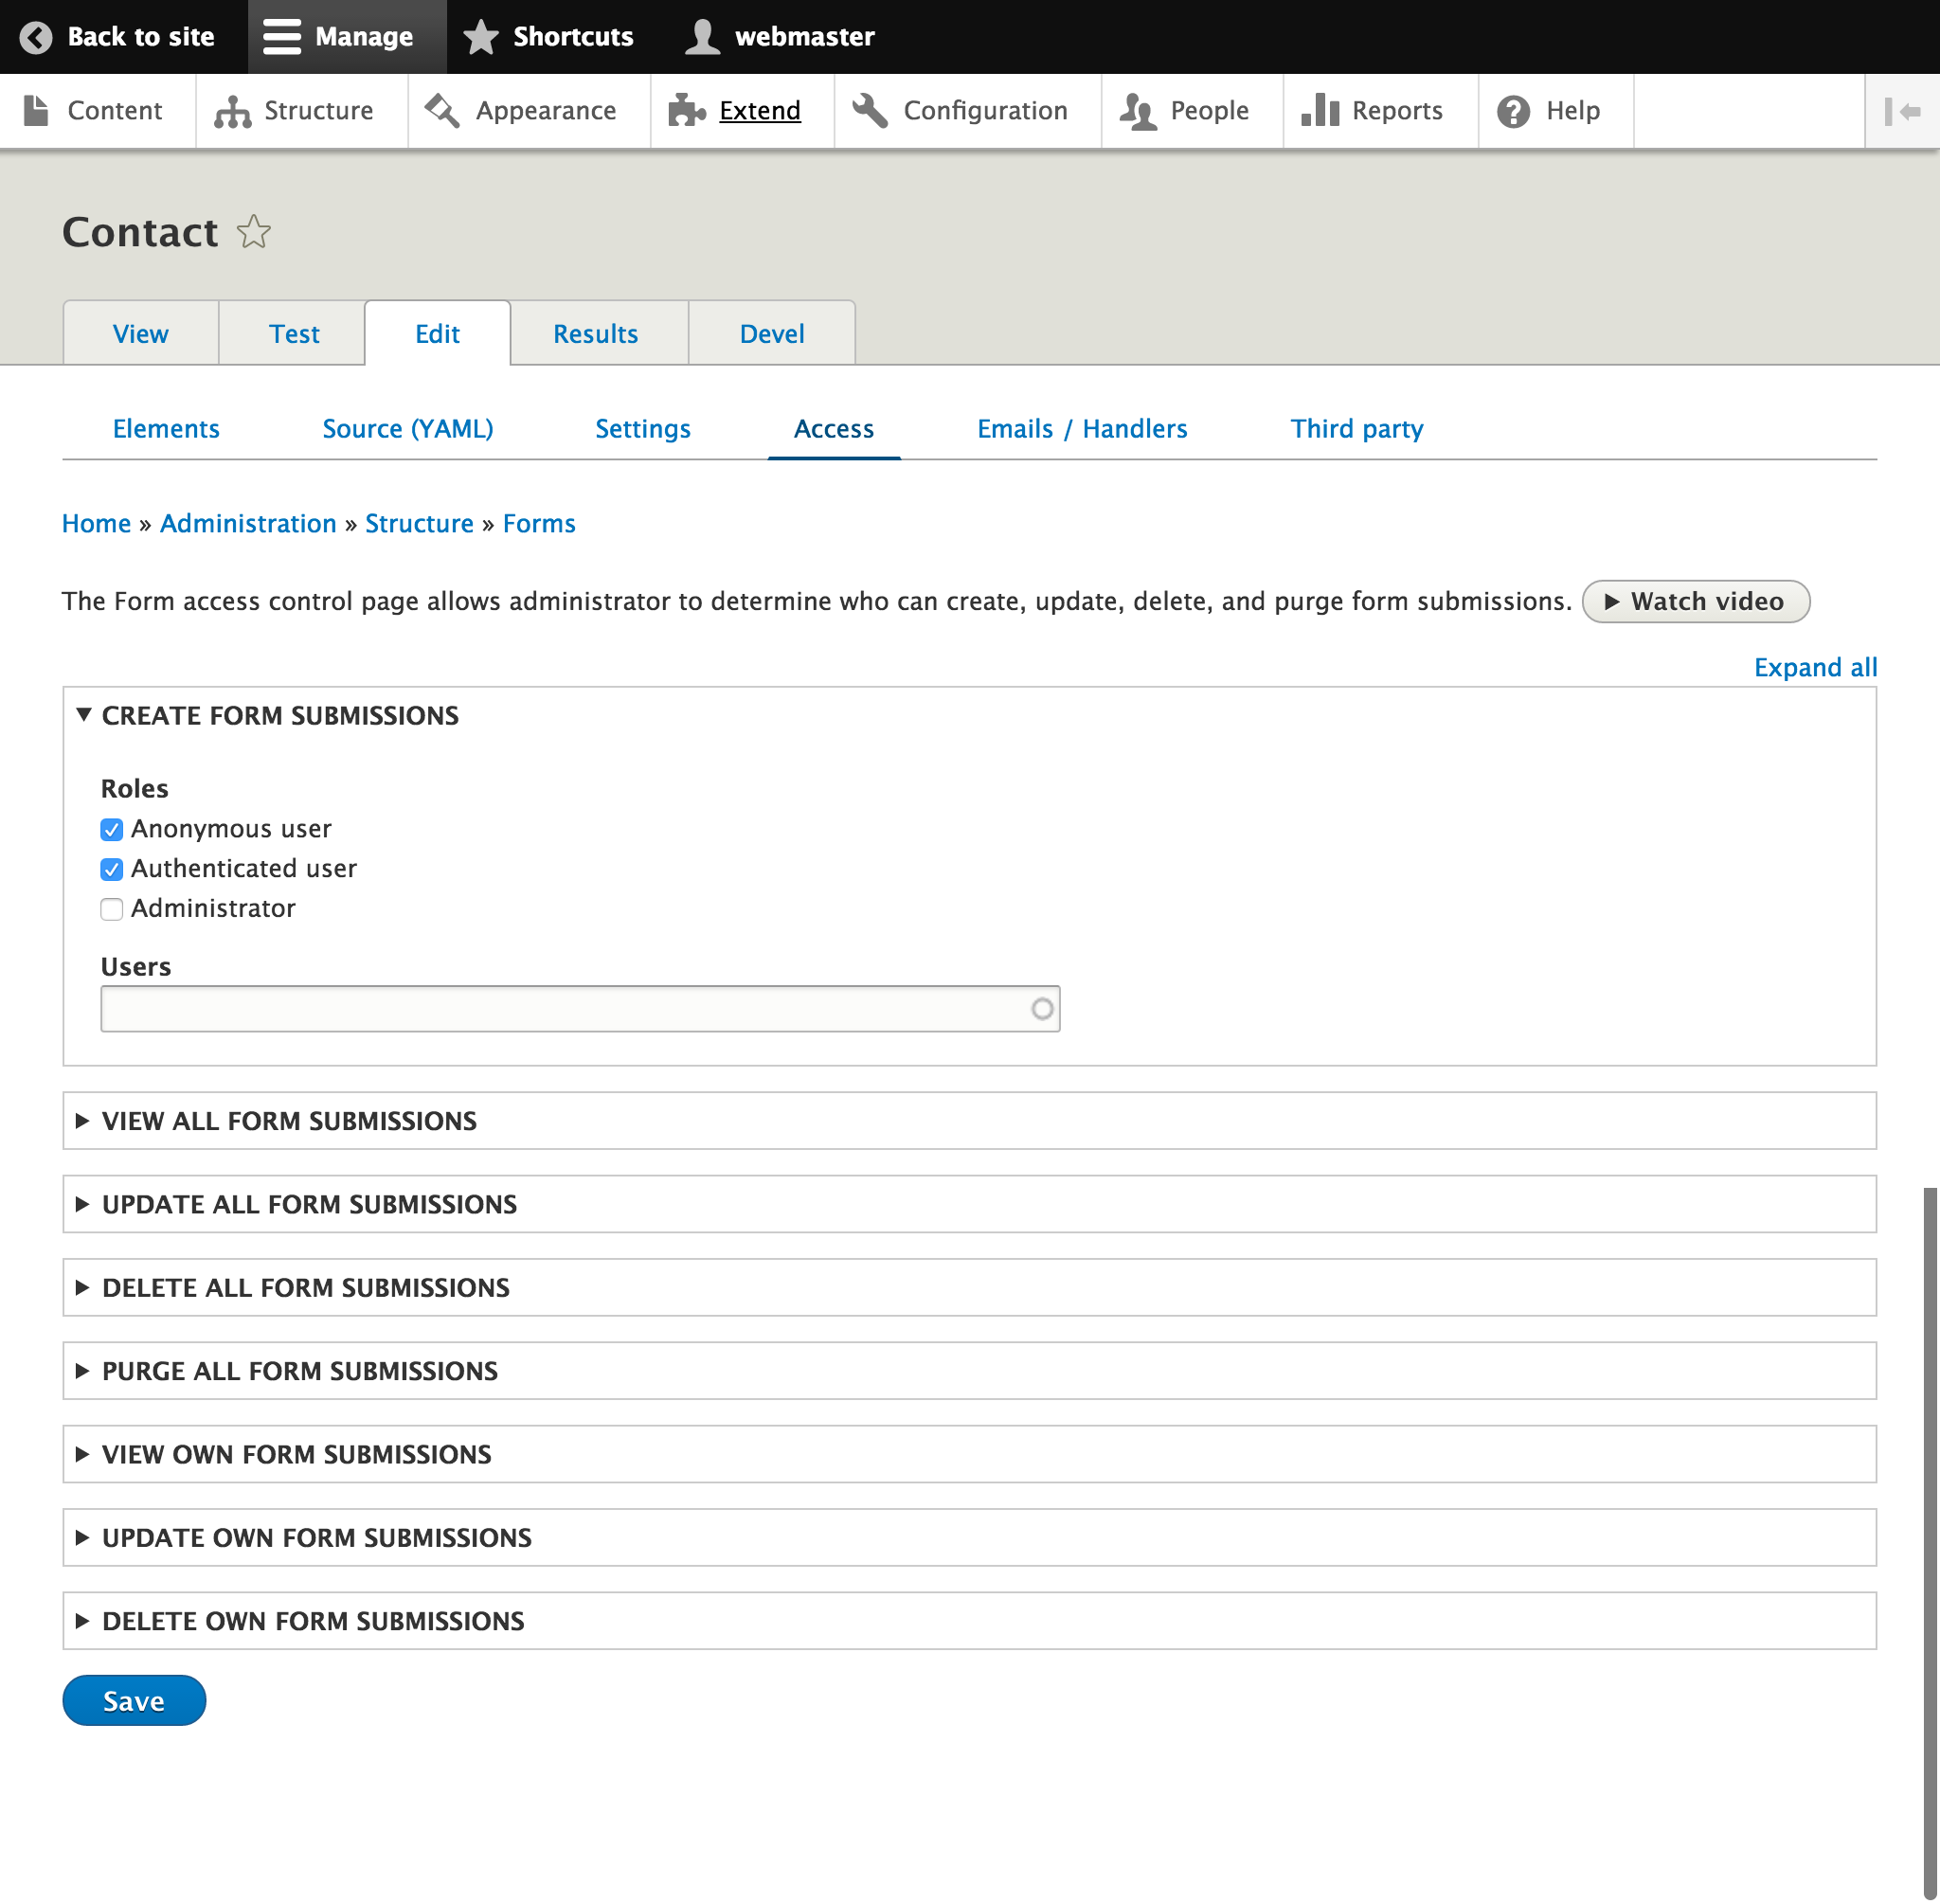
Task: Select the Appearance paintbrush icon
Action: pyautogui.click(x=441, y=110)
